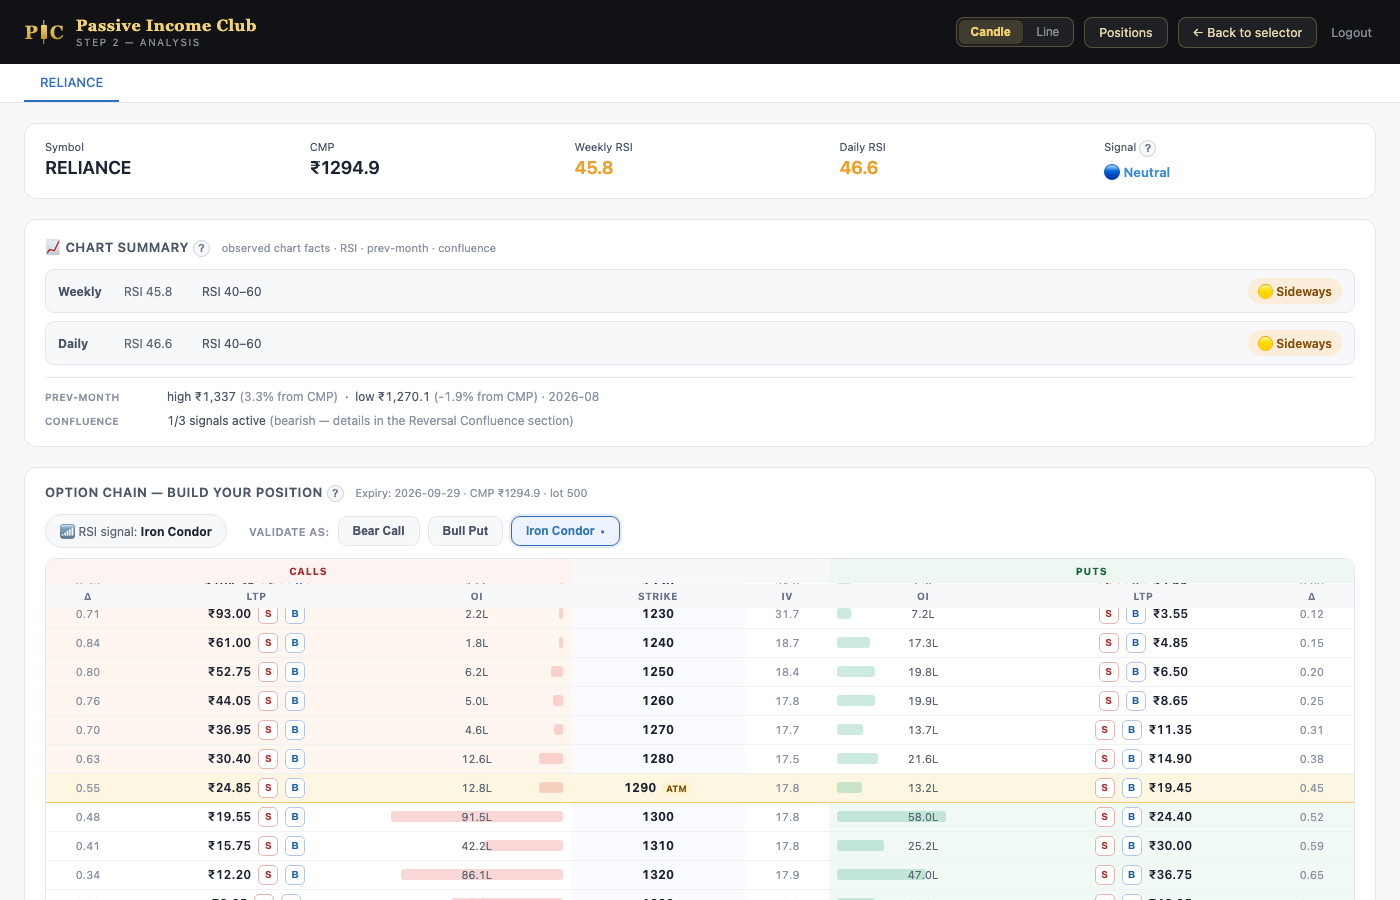Buy the 1250 strike call
This screenshot has width=1400, height=900.
[295, 672]
